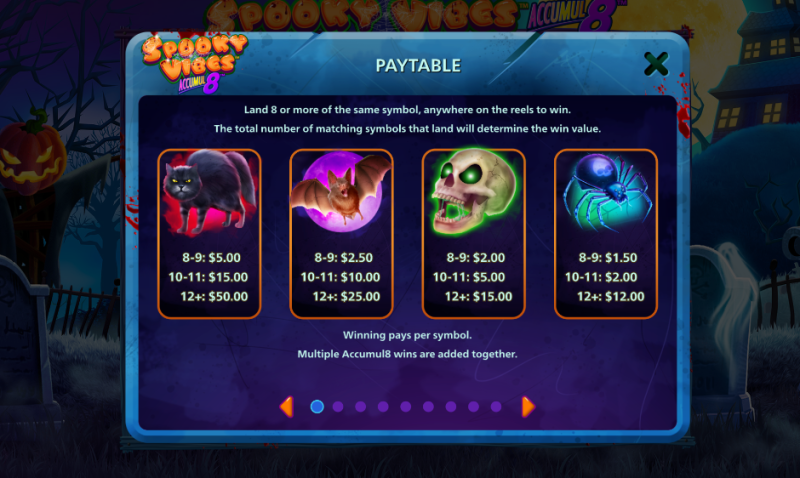Select the seventh page indicator dot
The width and height of the screenshot is (800, 478).
(x=451, y=407)
